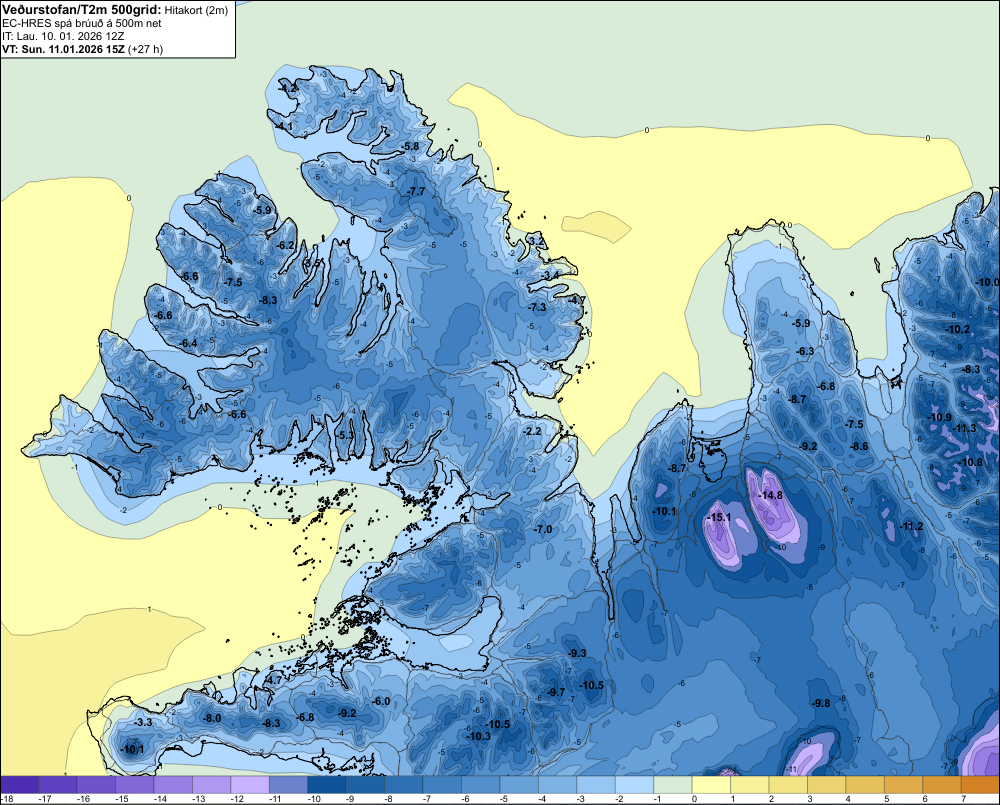The height and width of the screenshot is (805, 1000).
Task: Click the -9.3 temperature value on the map
Action: click(x=577, y=653)
